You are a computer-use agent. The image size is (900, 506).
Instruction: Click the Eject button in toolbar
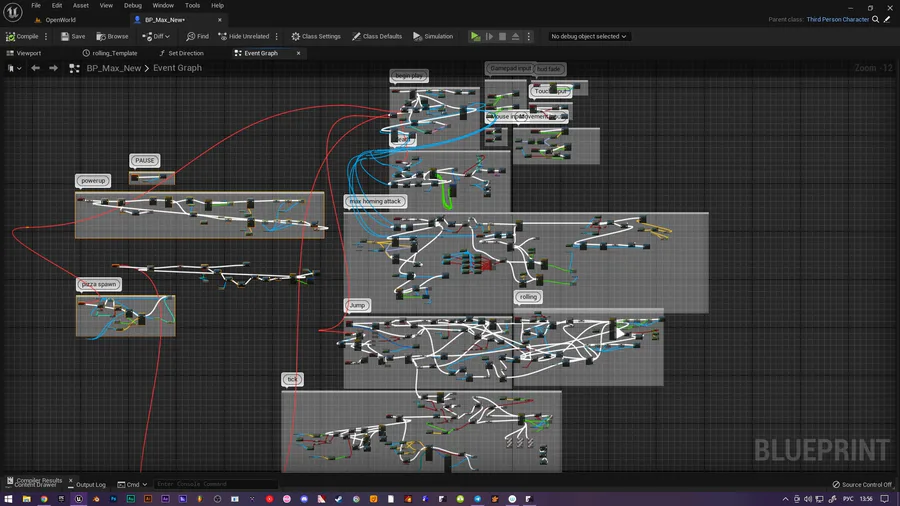515,36
